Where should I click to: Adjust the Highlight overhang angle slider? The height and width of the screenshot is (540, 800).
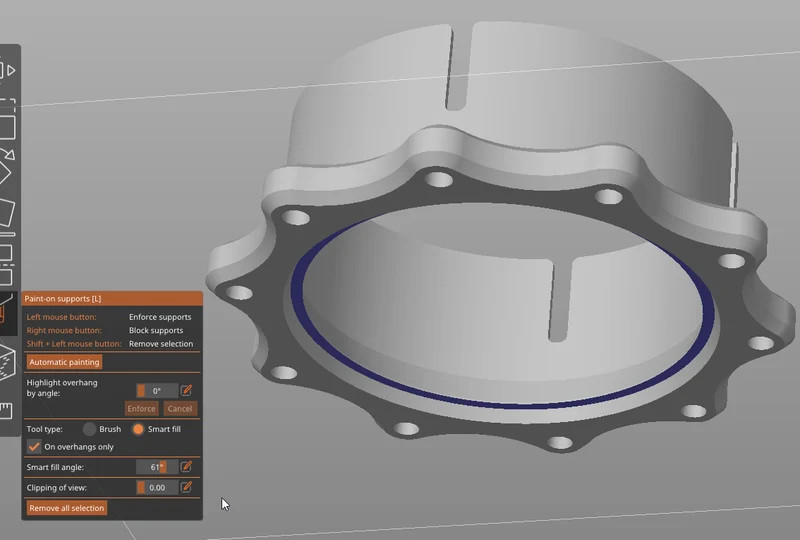click(157, 390)
